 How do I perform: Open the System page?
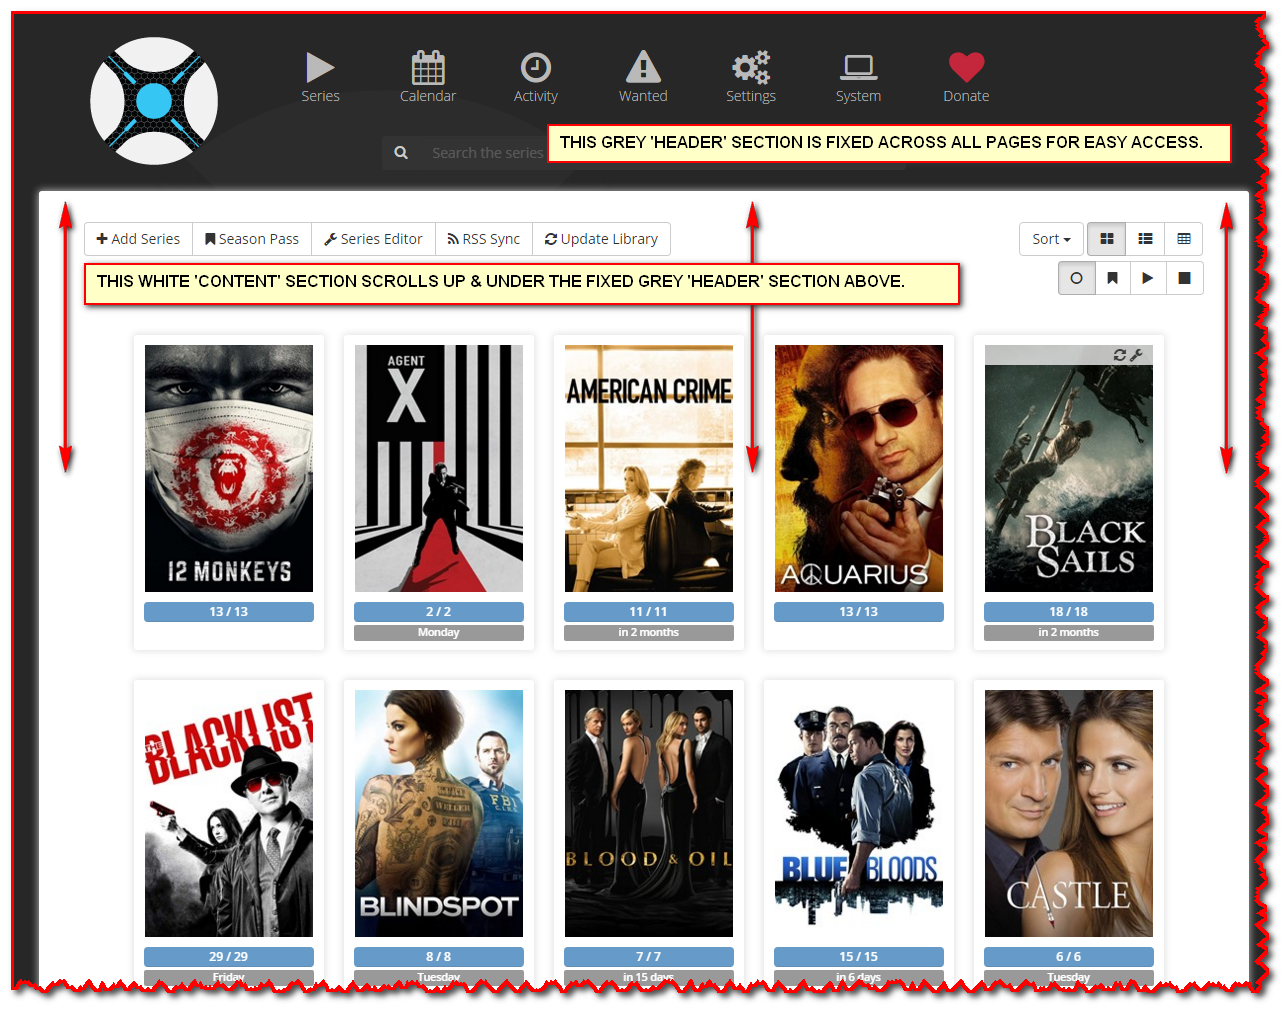point(858,77)
